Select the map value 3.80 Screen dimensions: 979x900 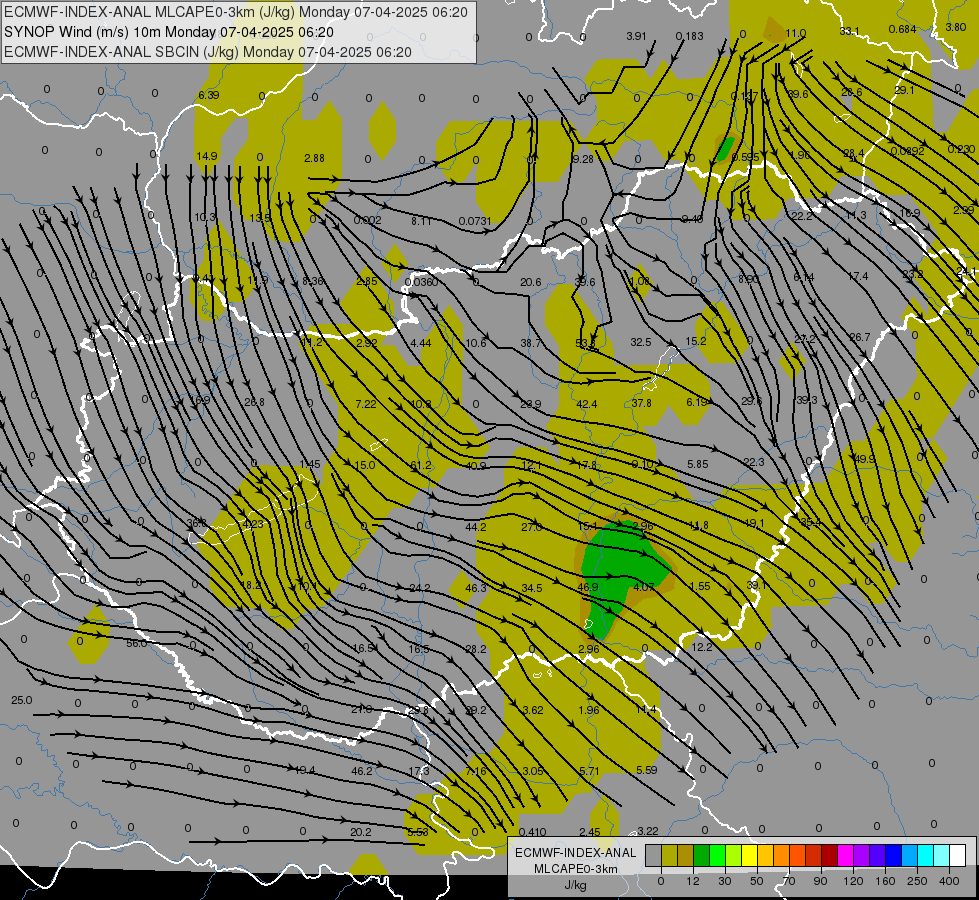pos(956,27)
